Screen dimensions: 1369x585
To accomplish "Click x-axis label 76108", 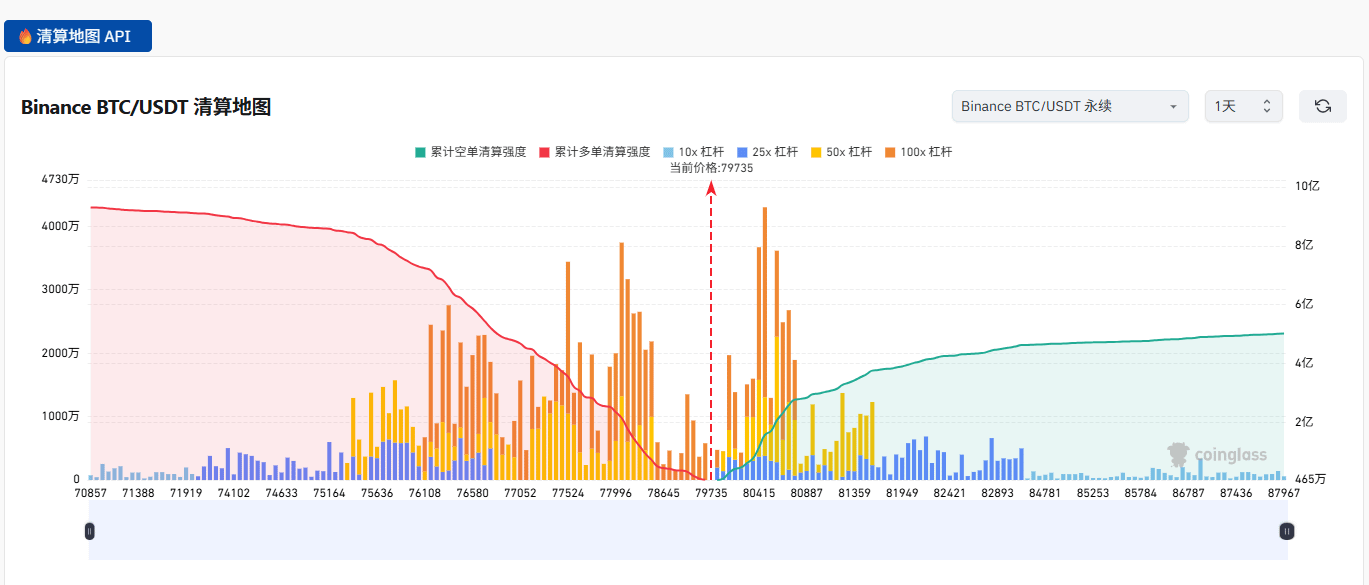I will tap(425, 493).
